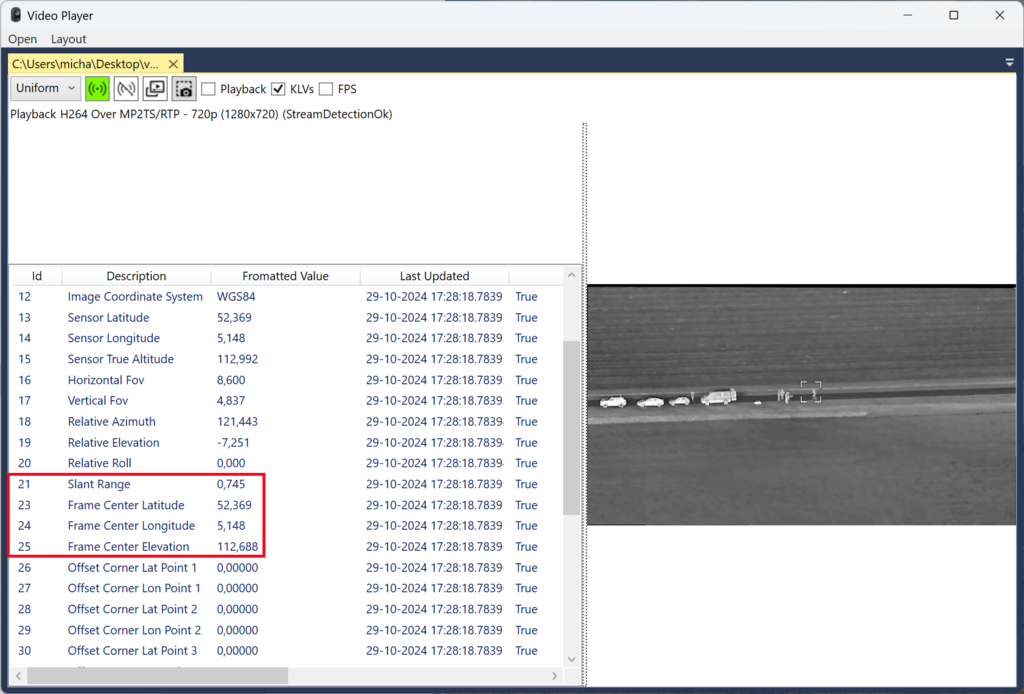The width and height of the screenshot is (1024, 694).
Task: Click the green start streaming icon
Action: [97, 89]
